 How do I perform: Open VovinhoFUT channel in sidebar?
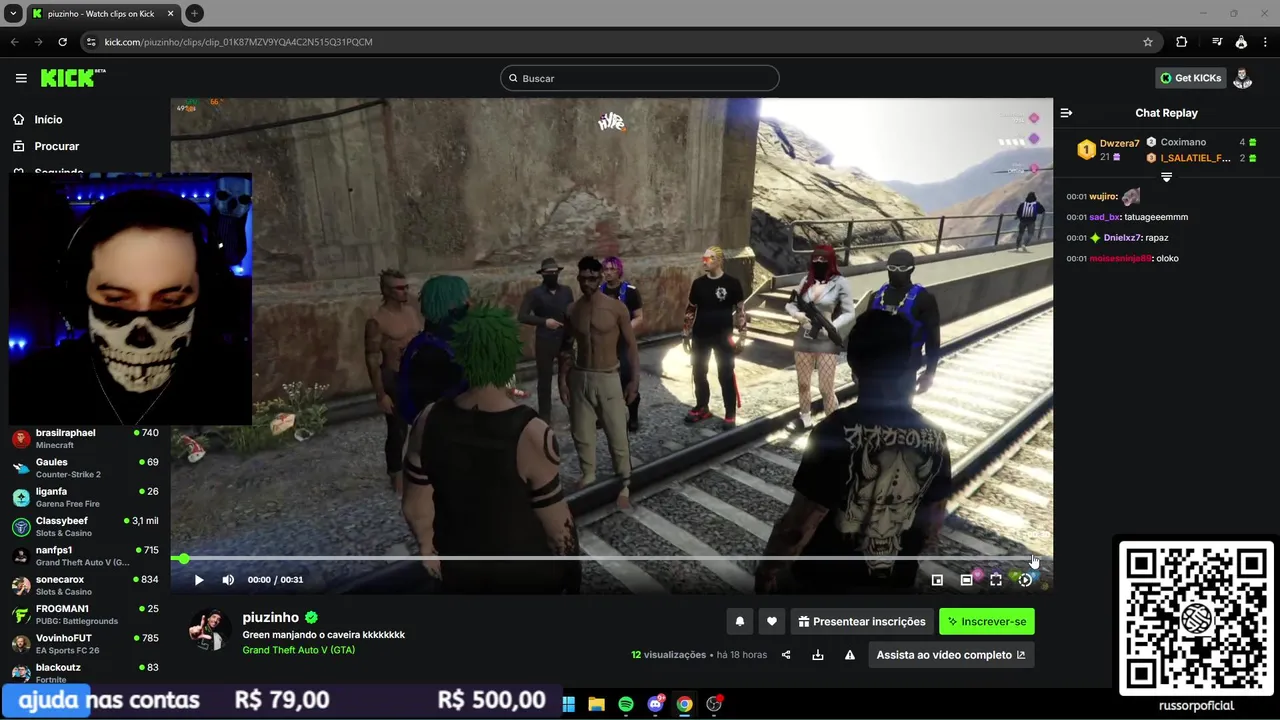click(x=85, y=644)
